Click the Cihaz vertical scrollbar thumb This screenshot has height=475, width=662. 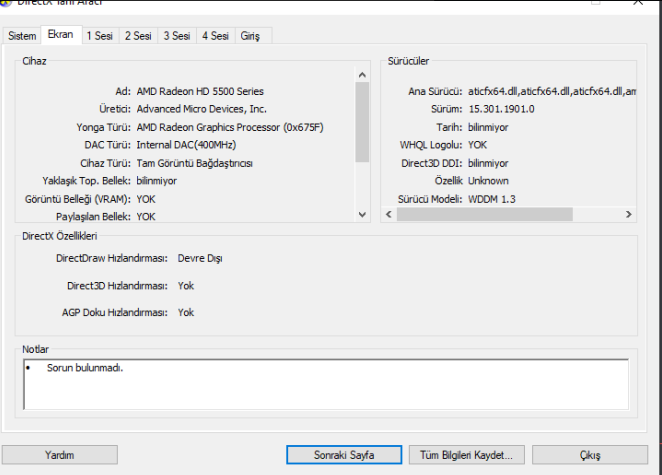click(362, 122)
